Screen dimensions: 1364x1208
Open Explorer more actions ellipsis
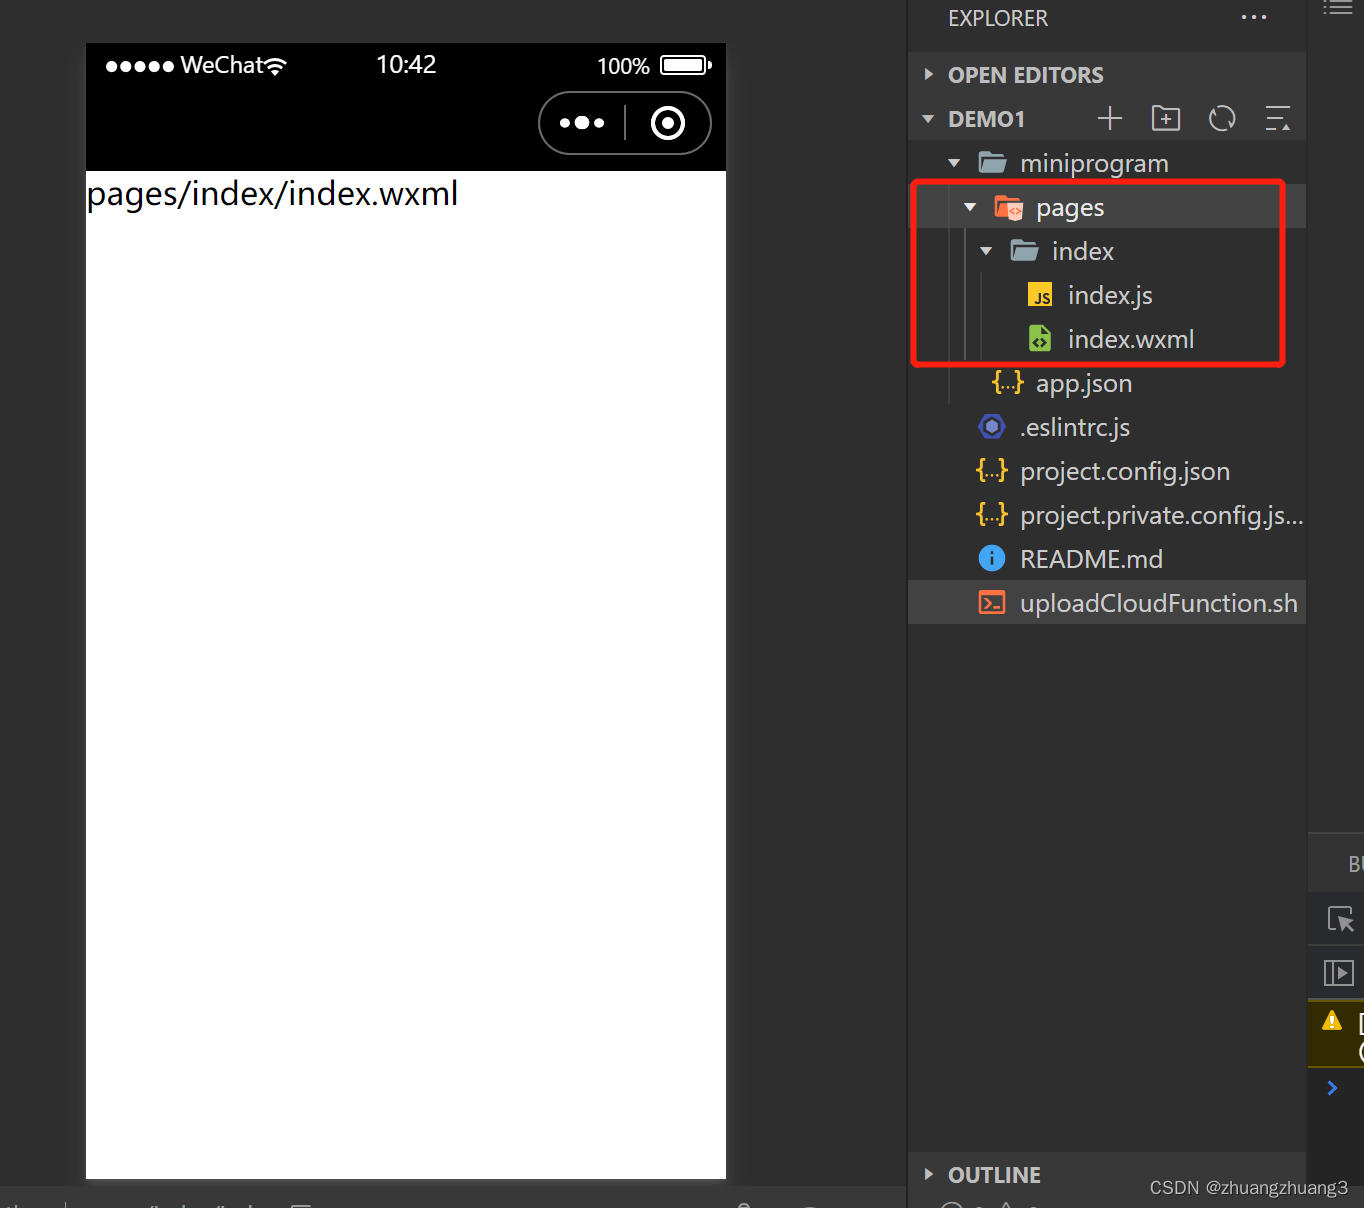1254,17
